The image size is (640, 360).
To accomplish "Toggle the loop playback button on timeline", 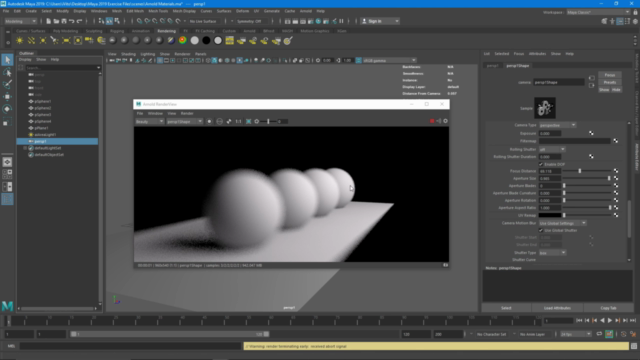I will click(599, 334).
